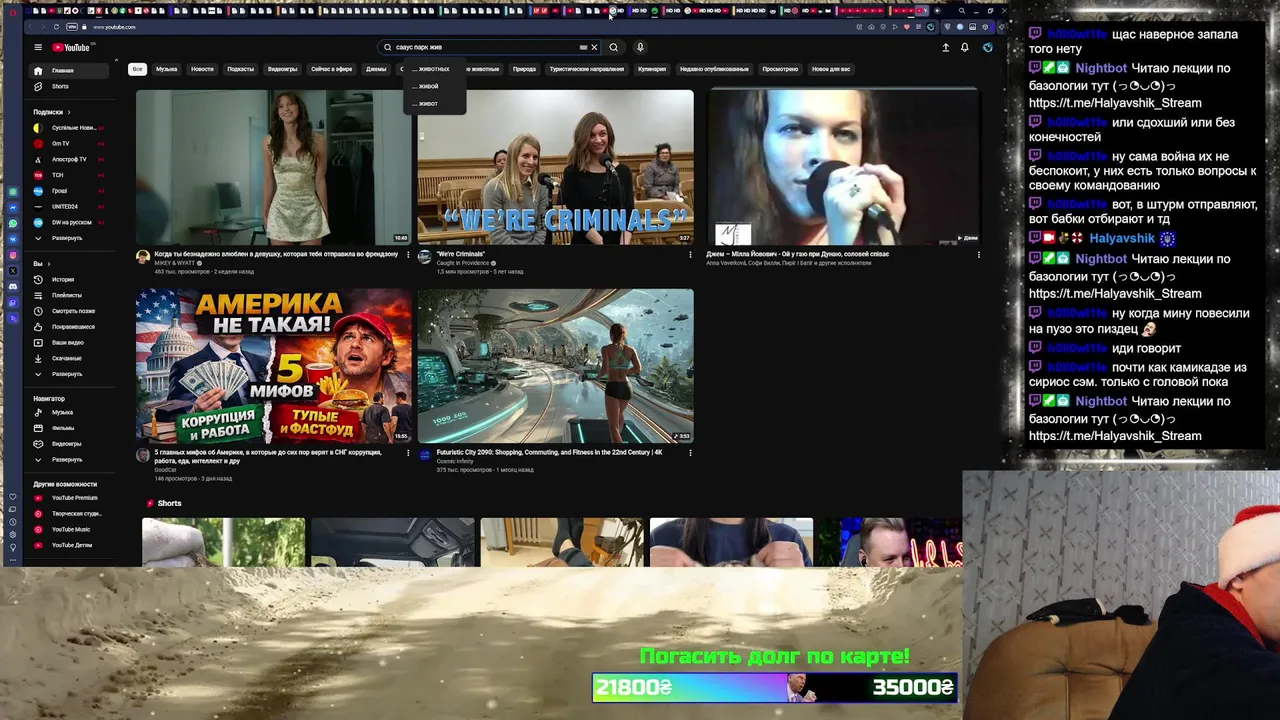Open Ваши видео in the sidebar
Image resolution: width=1280 pixels, height=720 pixels.
point(67,343)
